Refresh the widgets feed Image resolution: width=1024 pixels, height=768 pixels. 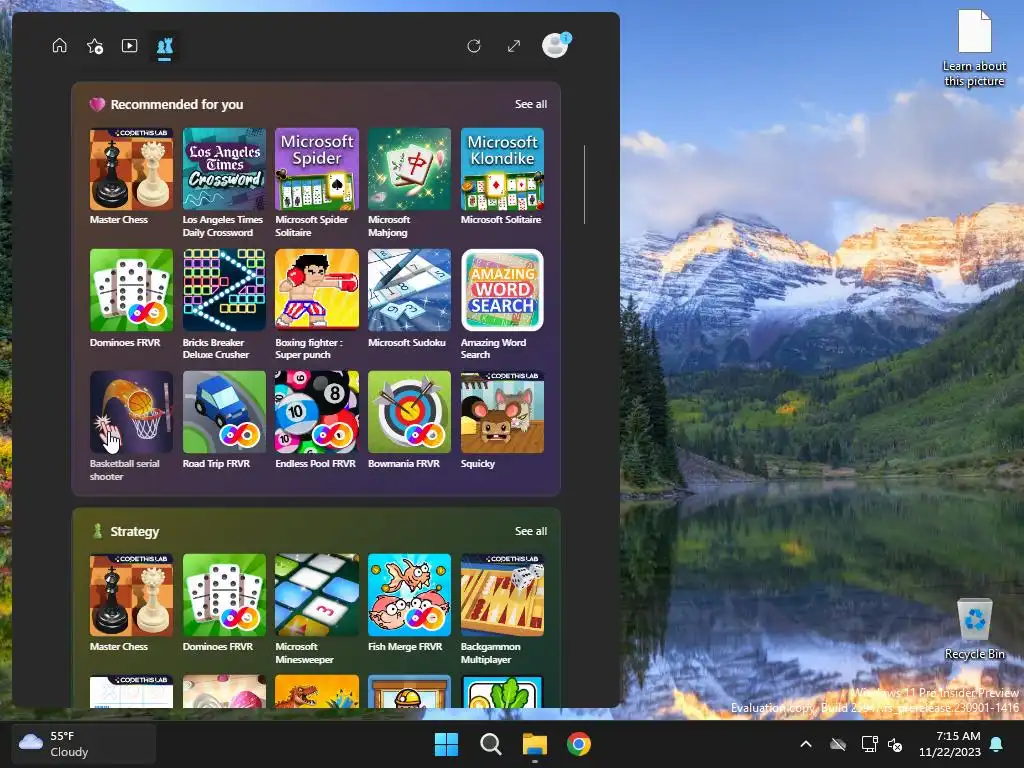pyautogui.click(x=474, y=46)
